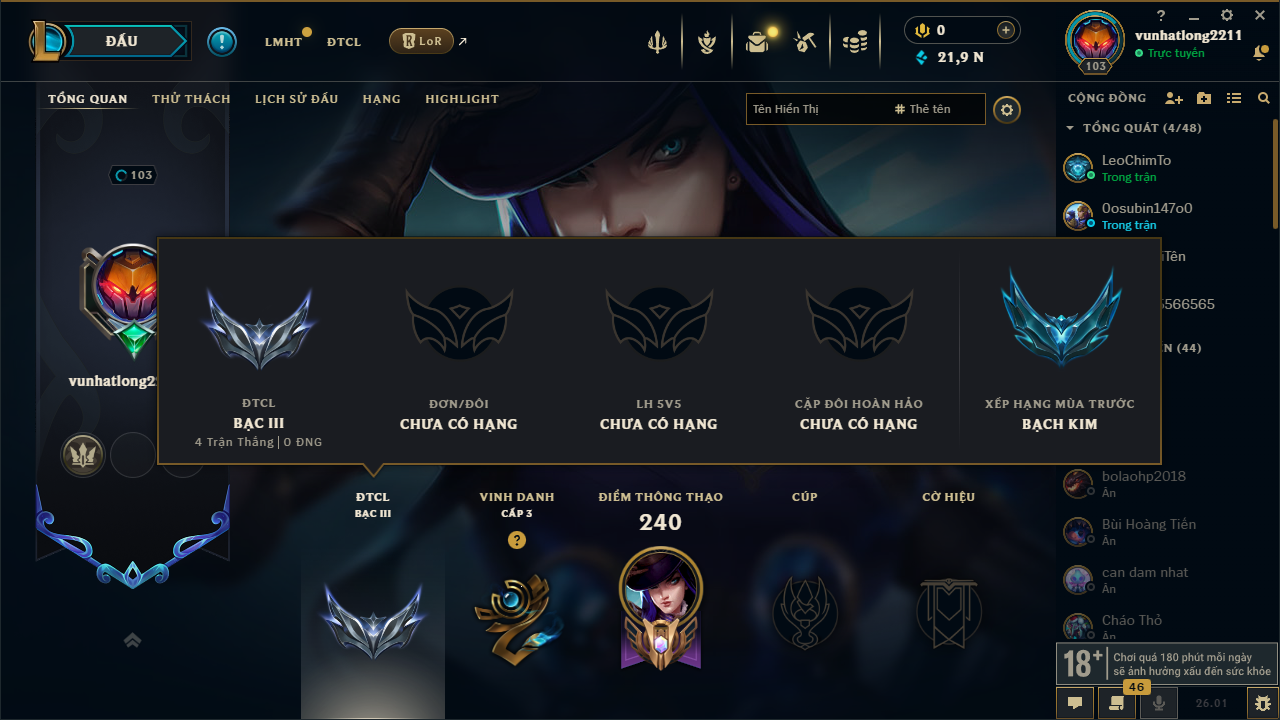This screenshot has width=1280, height=720.
Task: Click the ĐẤU play button
Action: coord(121,41)
